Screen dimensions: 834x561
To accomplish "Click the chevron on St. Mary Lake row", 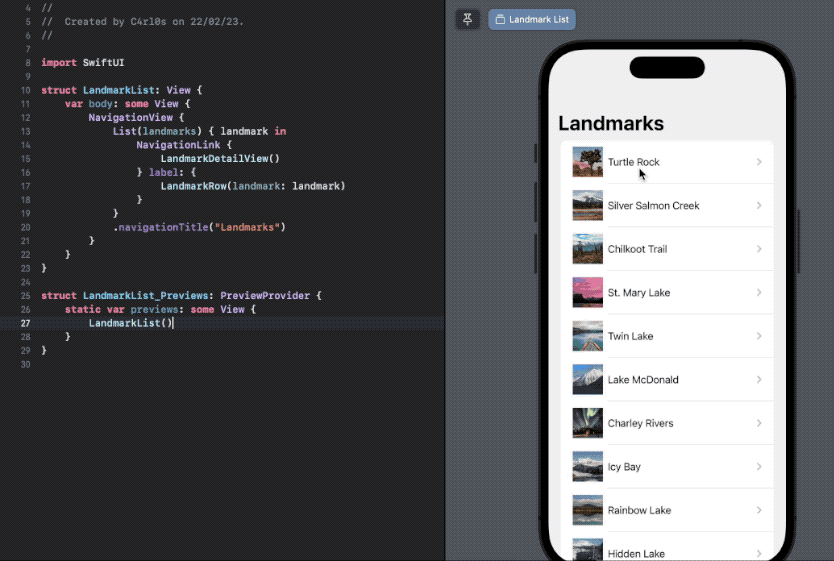I will tap(759, 293).
